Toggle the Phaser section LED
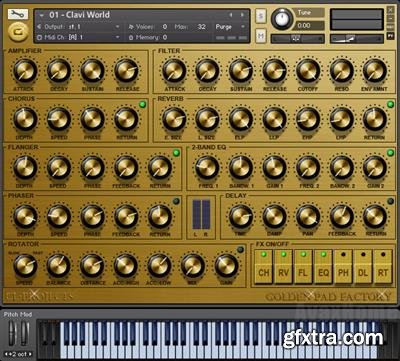The width and height of the screenshot is (400, 361). click(176, 201)
